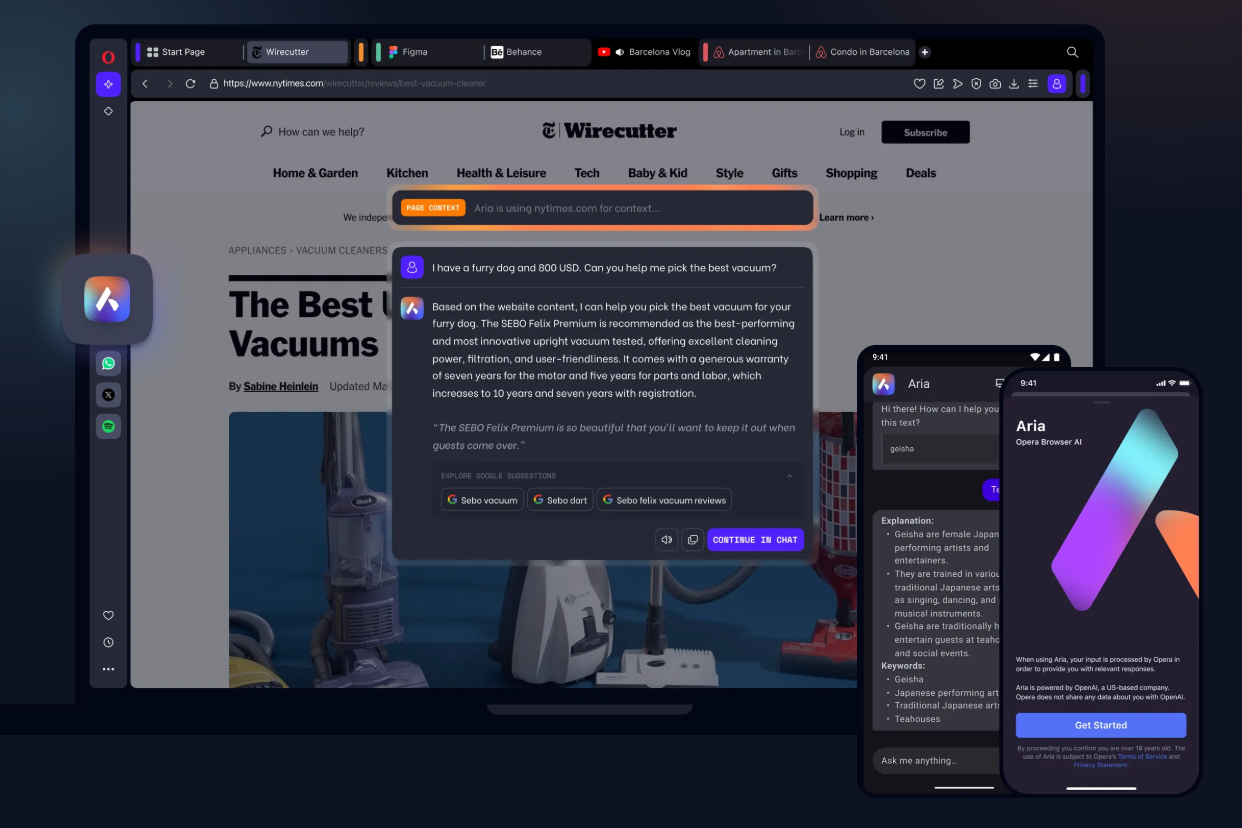This screenshot has width=1242, height=828.
Task: Open Privacy Statement link on iPhone
Action: (1101, 765)
